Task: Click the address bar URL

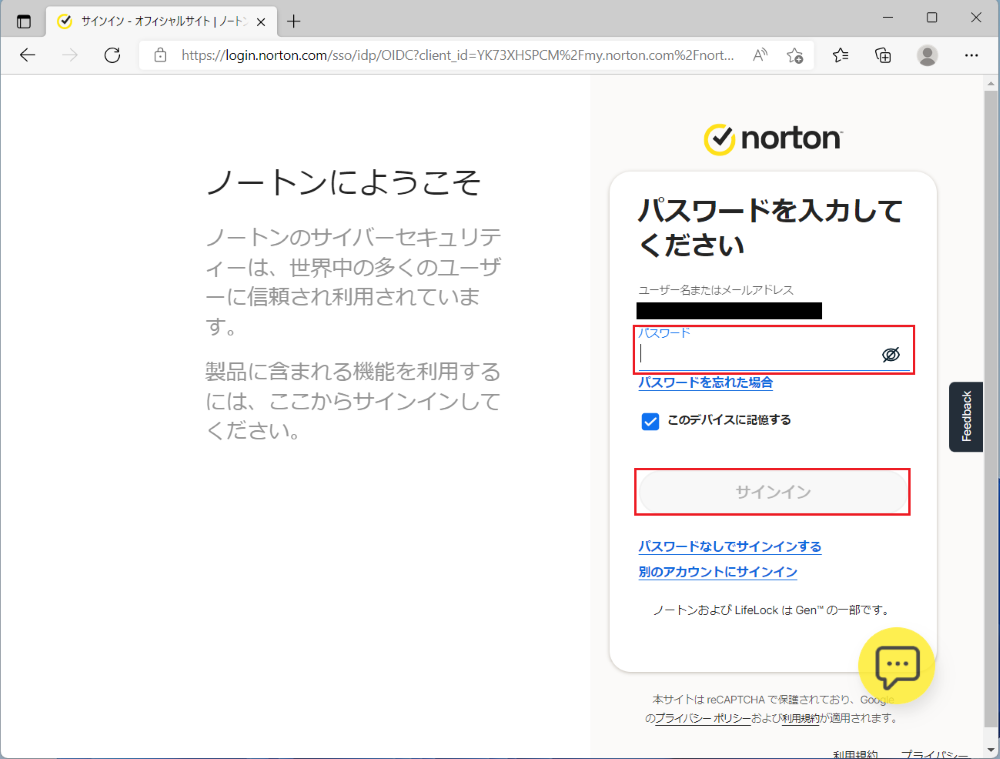Action: pyautogui.click(x=457, y=55)
